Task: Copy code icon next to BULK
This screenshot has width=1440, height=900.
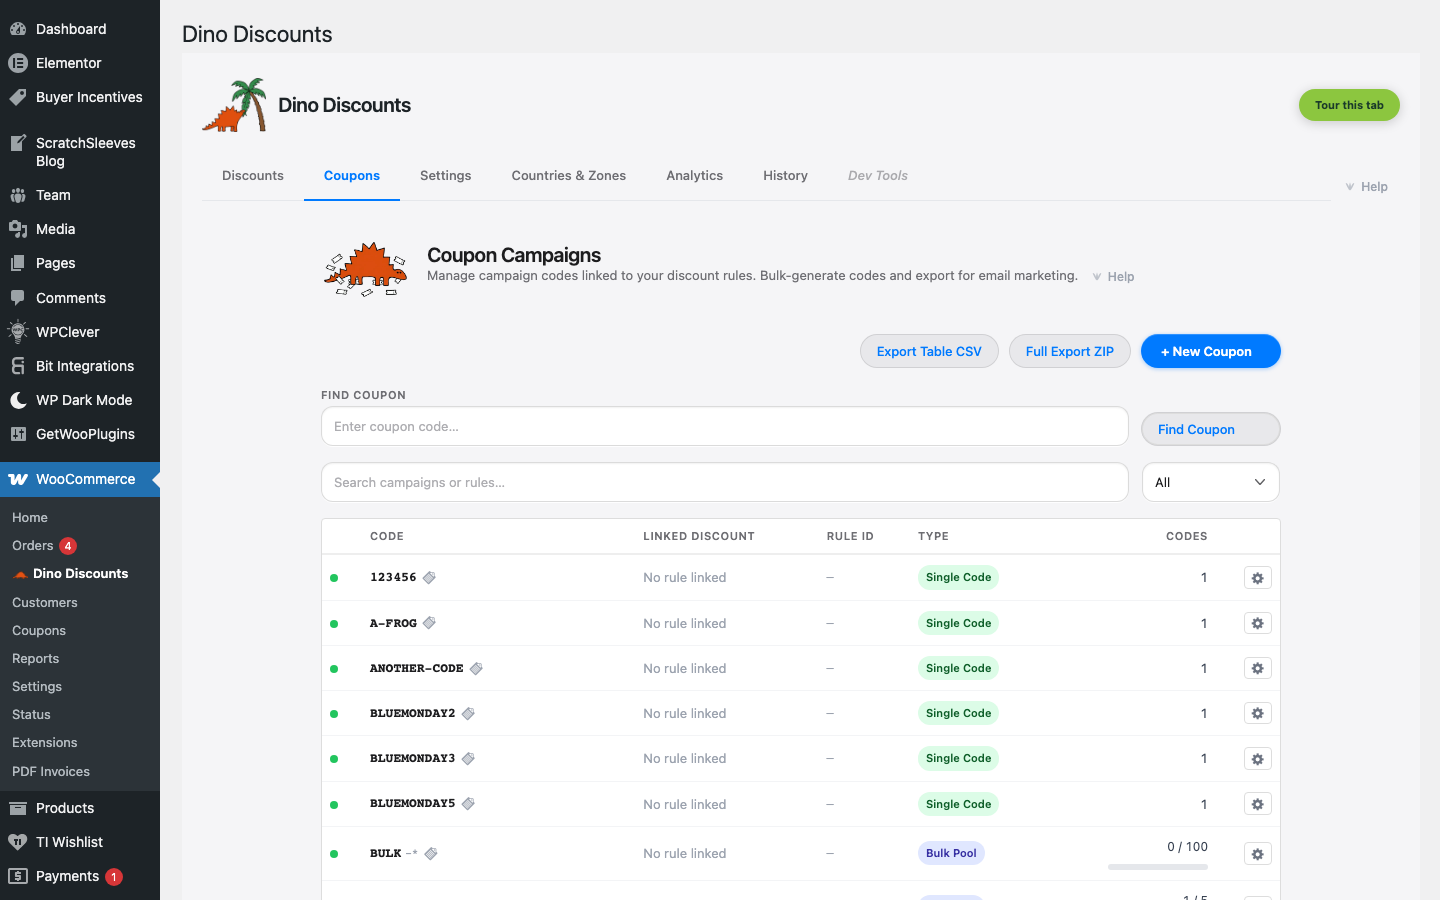Action: pyautogui.click(x=431, y=853)
